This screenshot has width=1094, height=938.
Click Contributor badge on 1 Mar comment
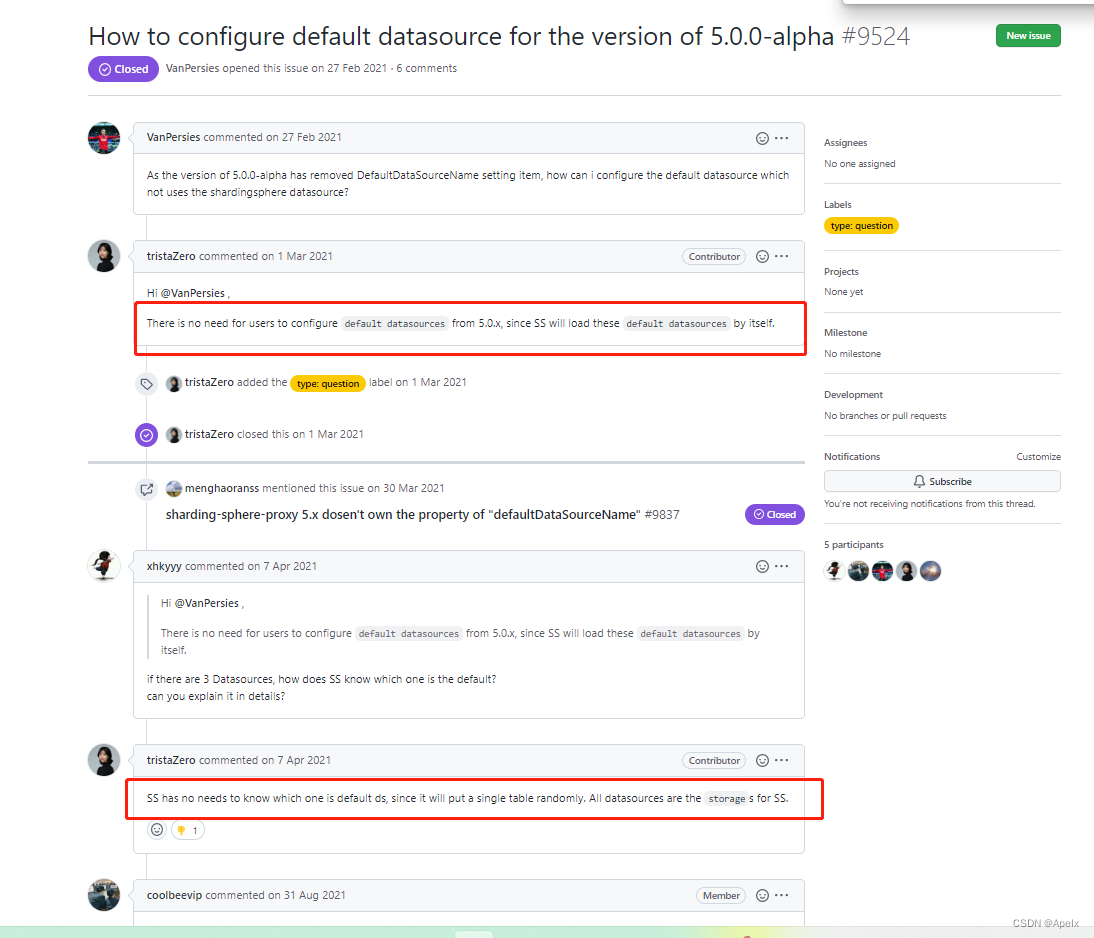click(x=714, y=257)
